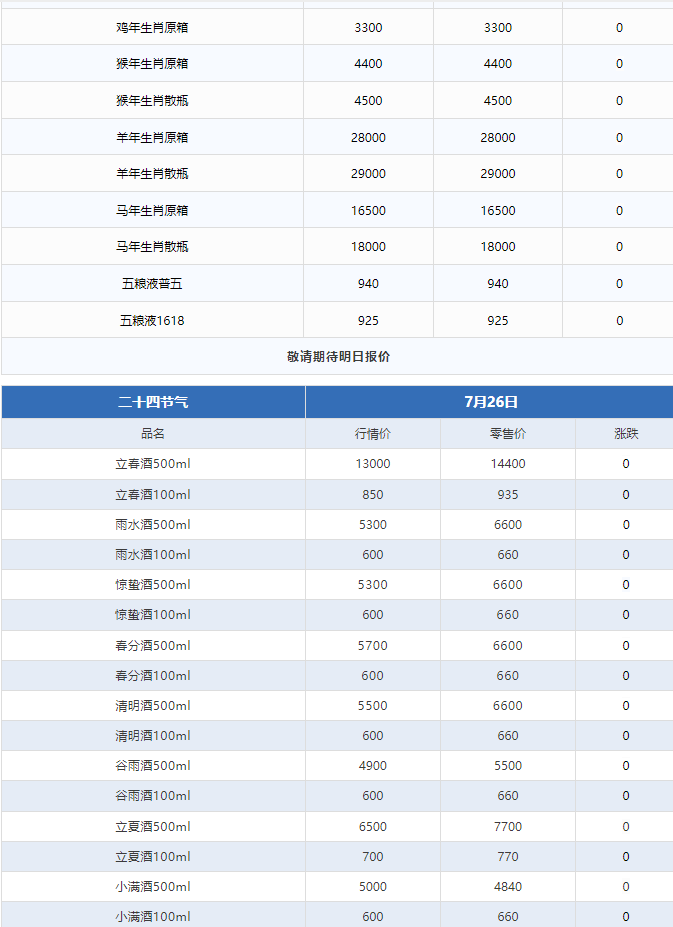Screen dimensions: 673x927
Task: Click the 二十四节气 table header
Action: coord(153,402)
